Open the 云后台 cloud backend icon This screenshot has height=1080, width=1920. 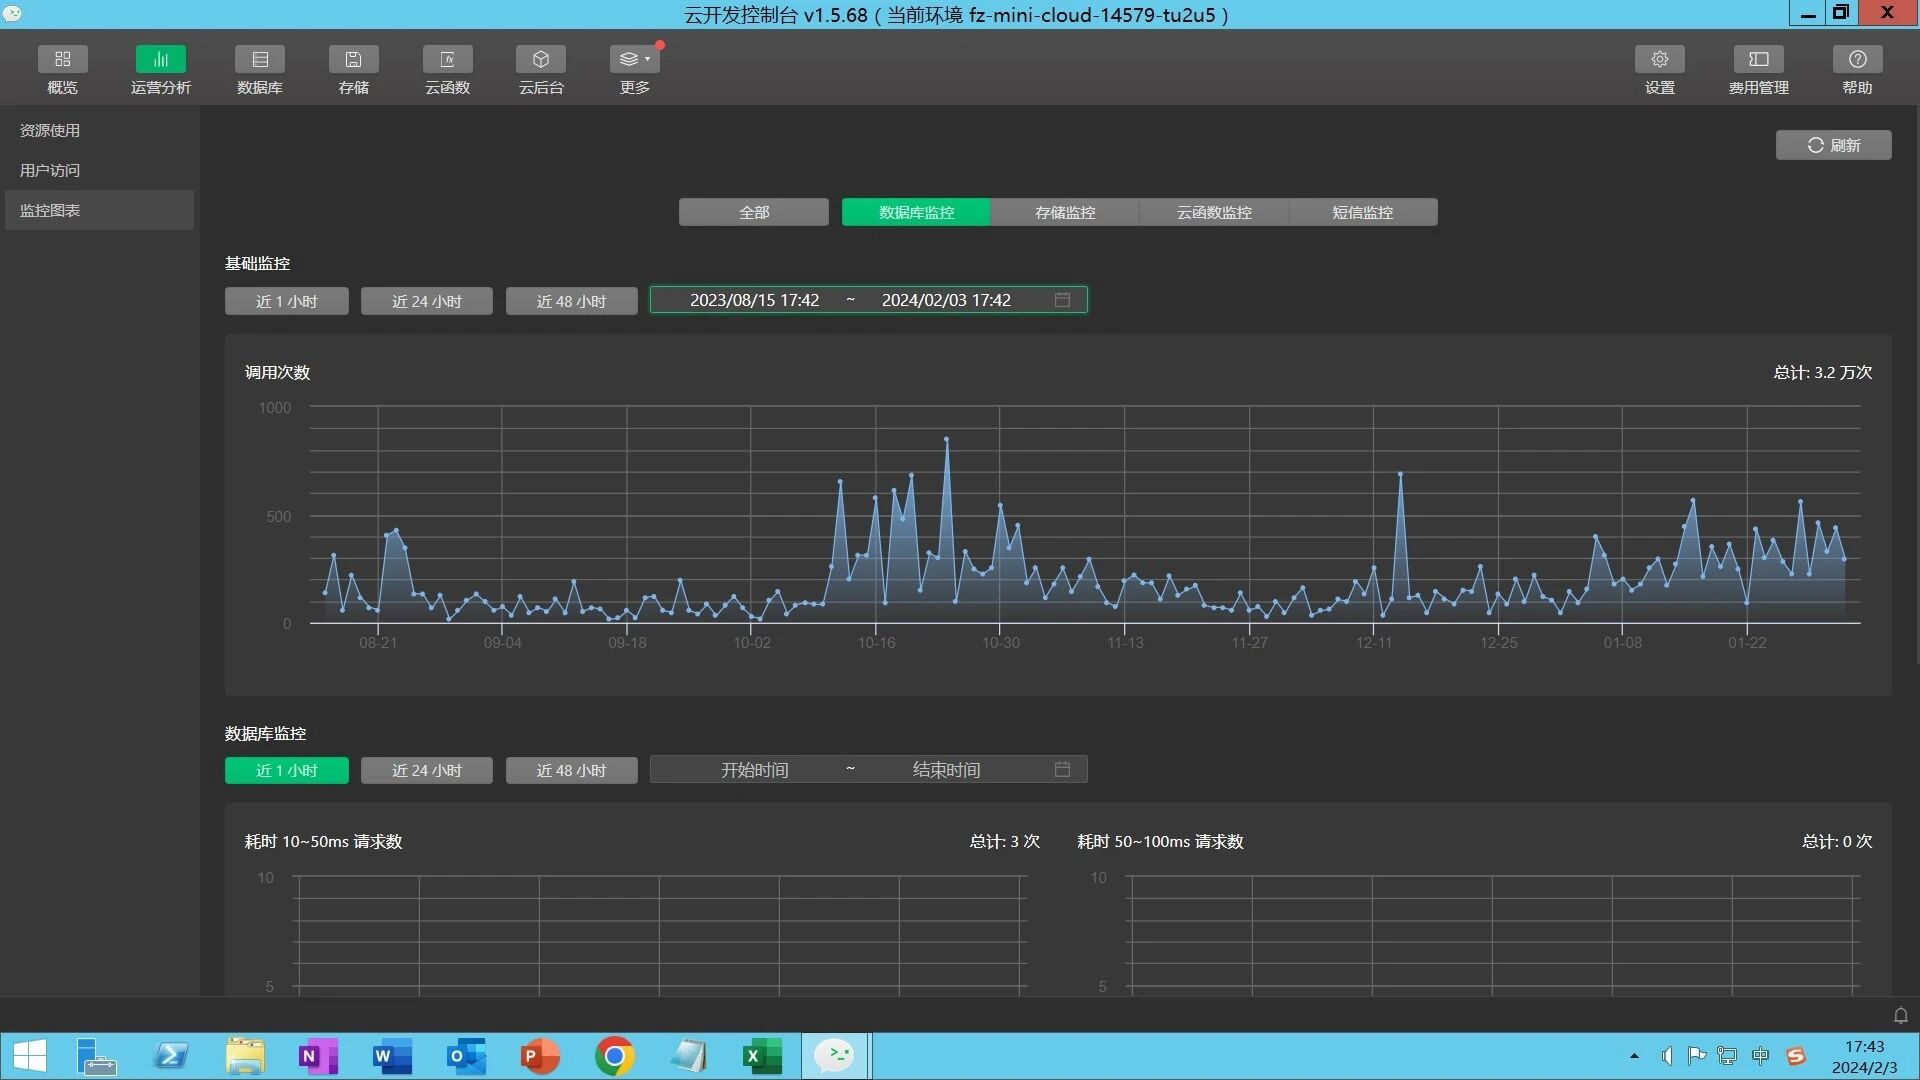click(541, 60)
